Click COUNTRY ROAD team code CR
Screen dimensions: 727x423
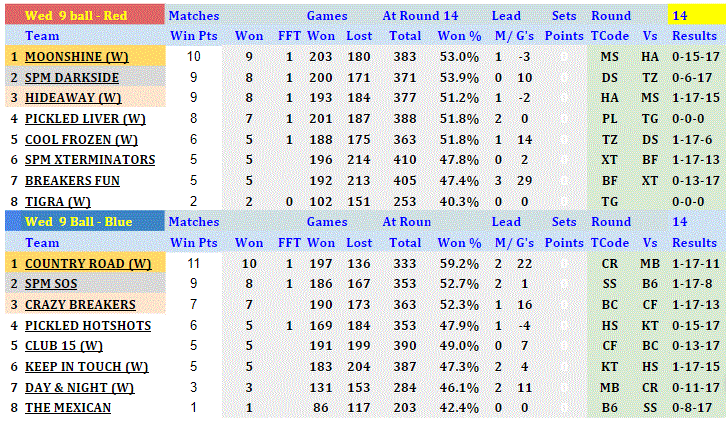pos(610,263)
